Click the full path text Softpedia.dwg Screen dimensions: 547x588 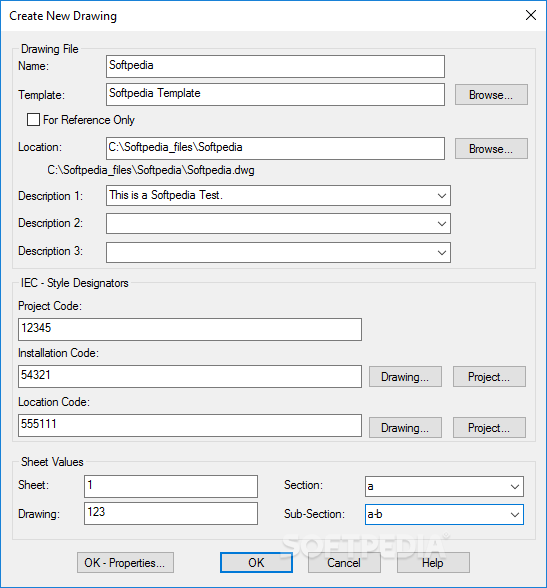(151, 170)
